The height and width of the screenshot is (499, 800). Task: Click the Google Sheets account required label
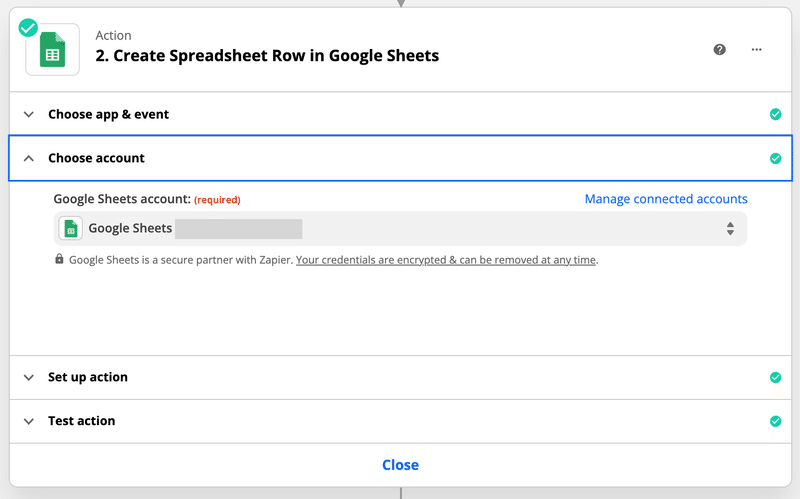(147, 199)
